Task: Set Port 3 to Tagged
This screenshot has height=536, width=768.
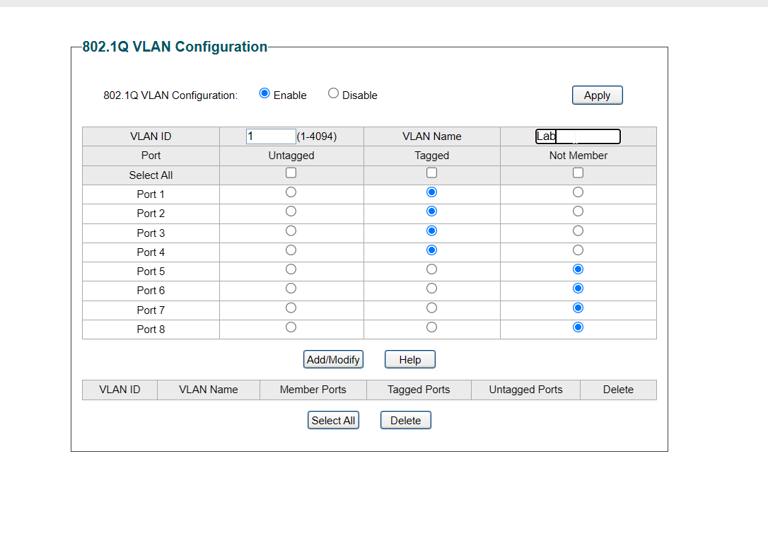Action: (432, 231)
